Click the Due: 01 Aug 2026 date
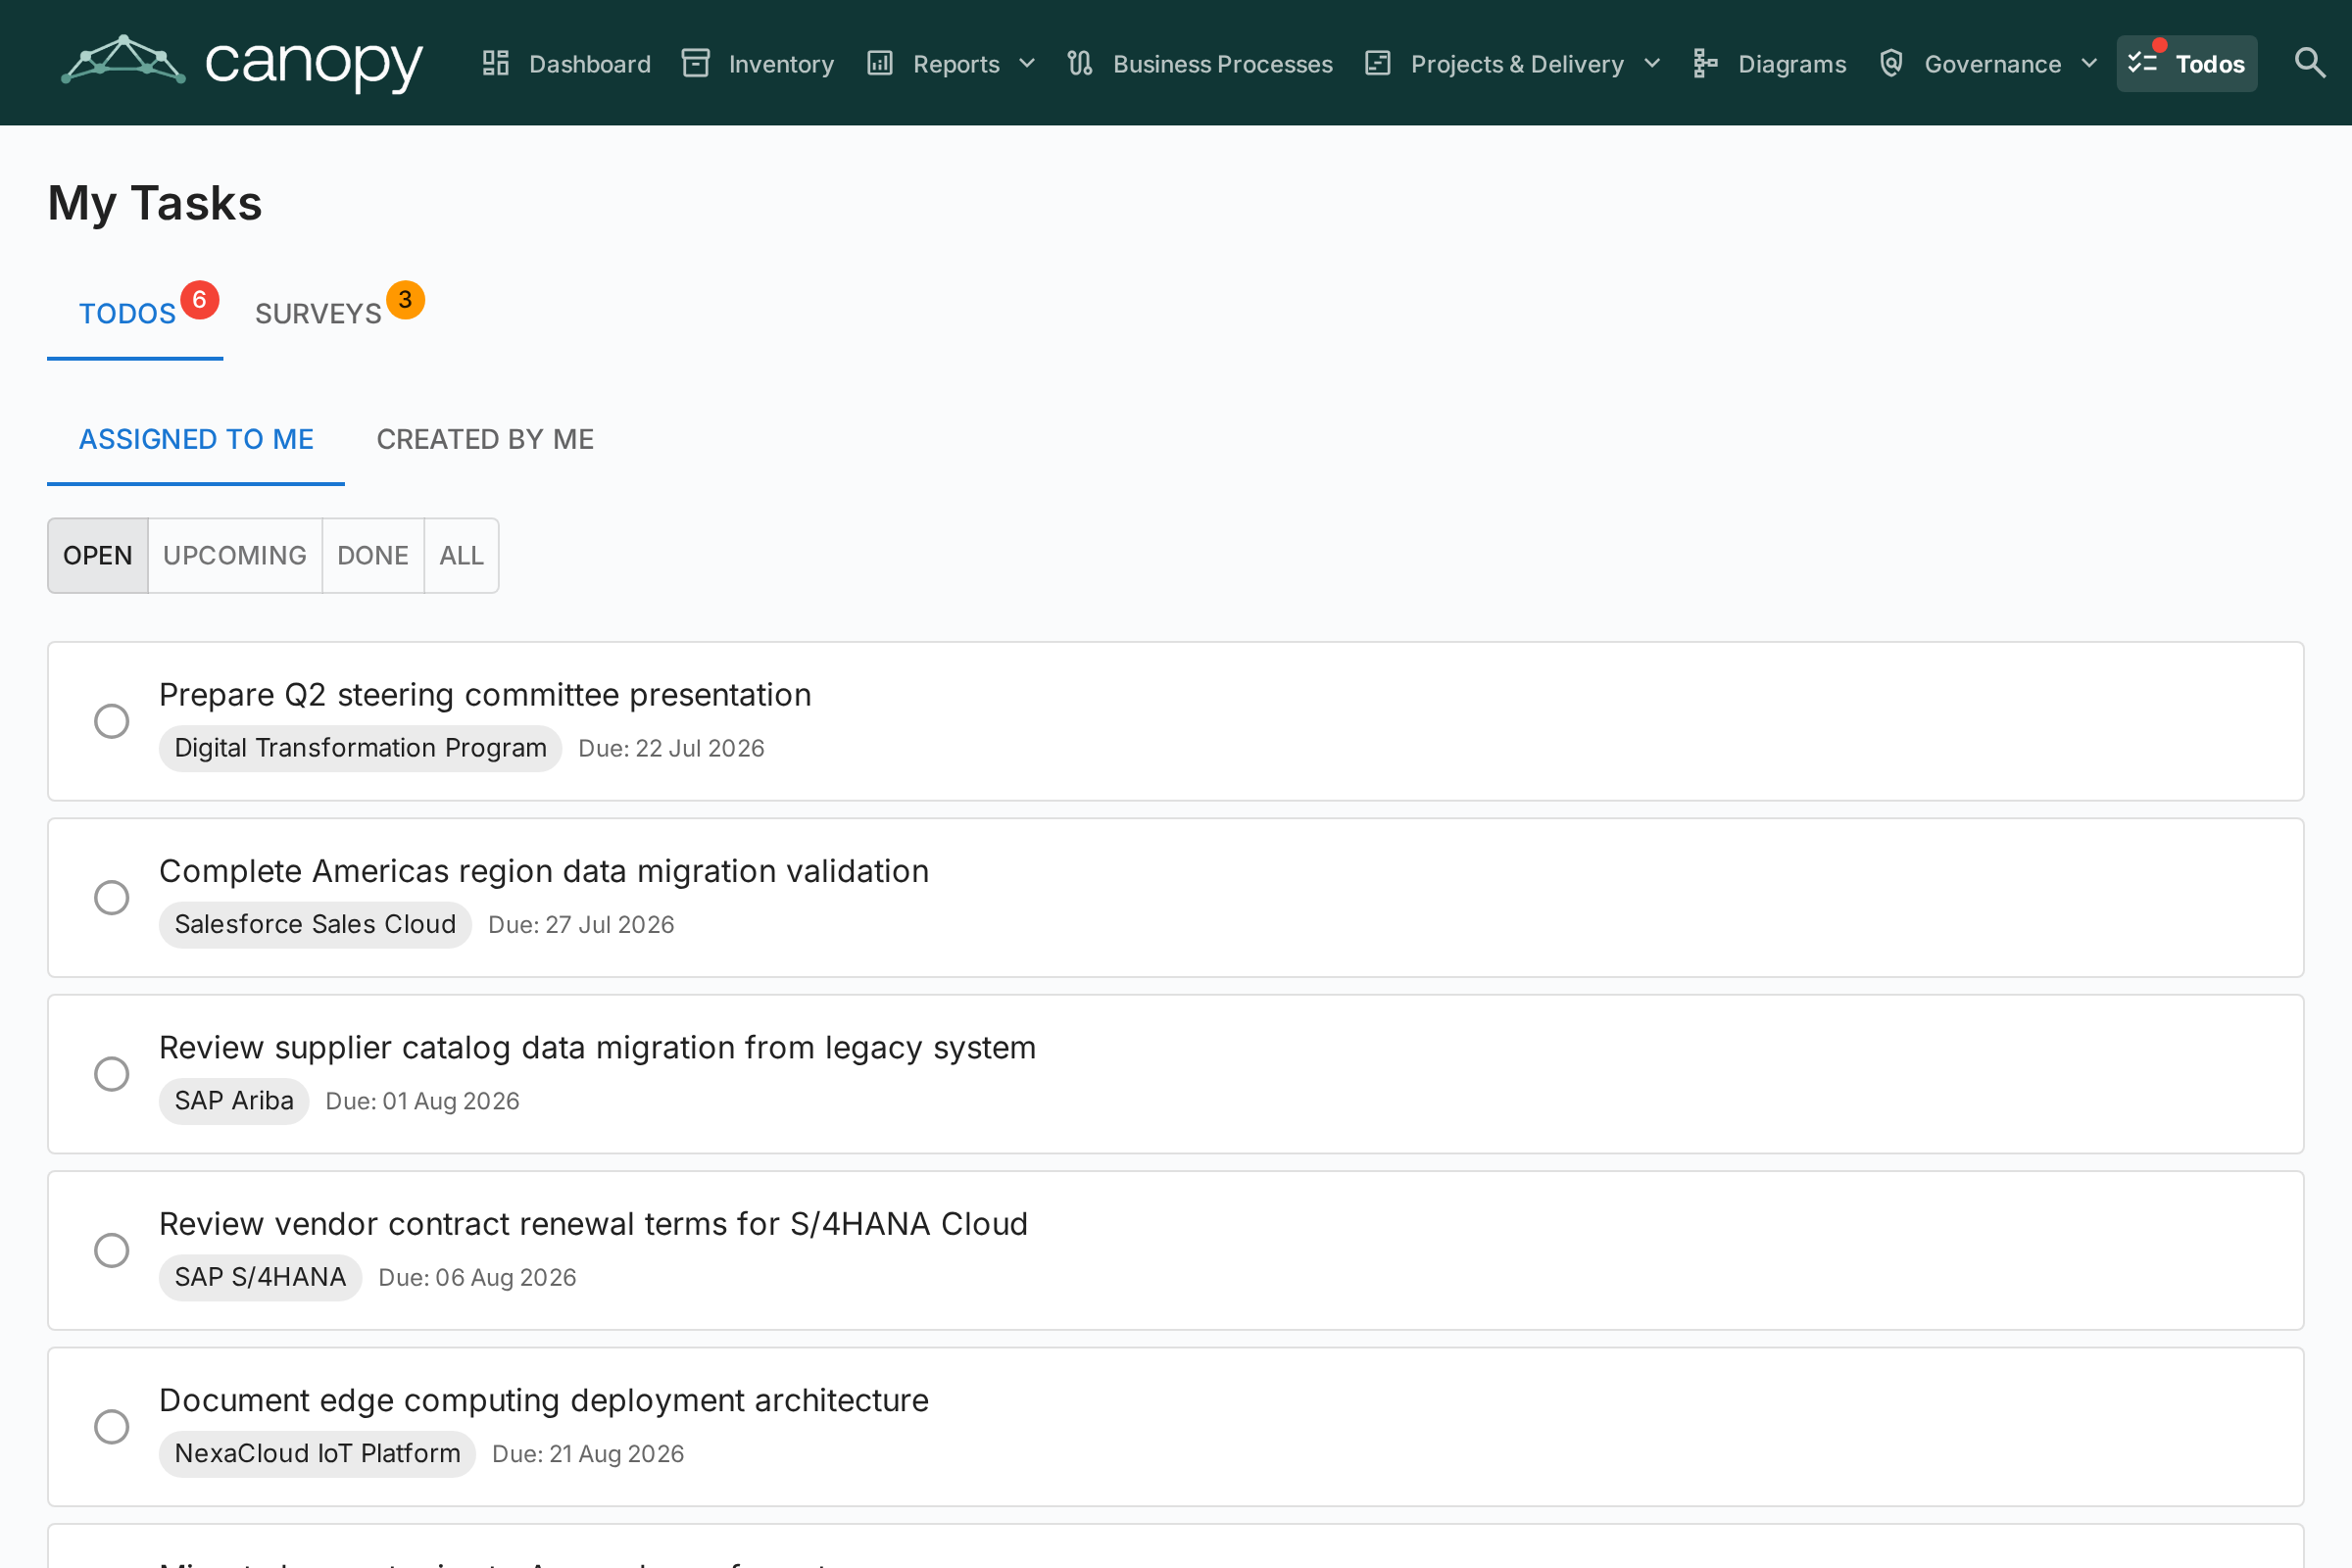Screen dimensions: 2352x1568 422,1101
